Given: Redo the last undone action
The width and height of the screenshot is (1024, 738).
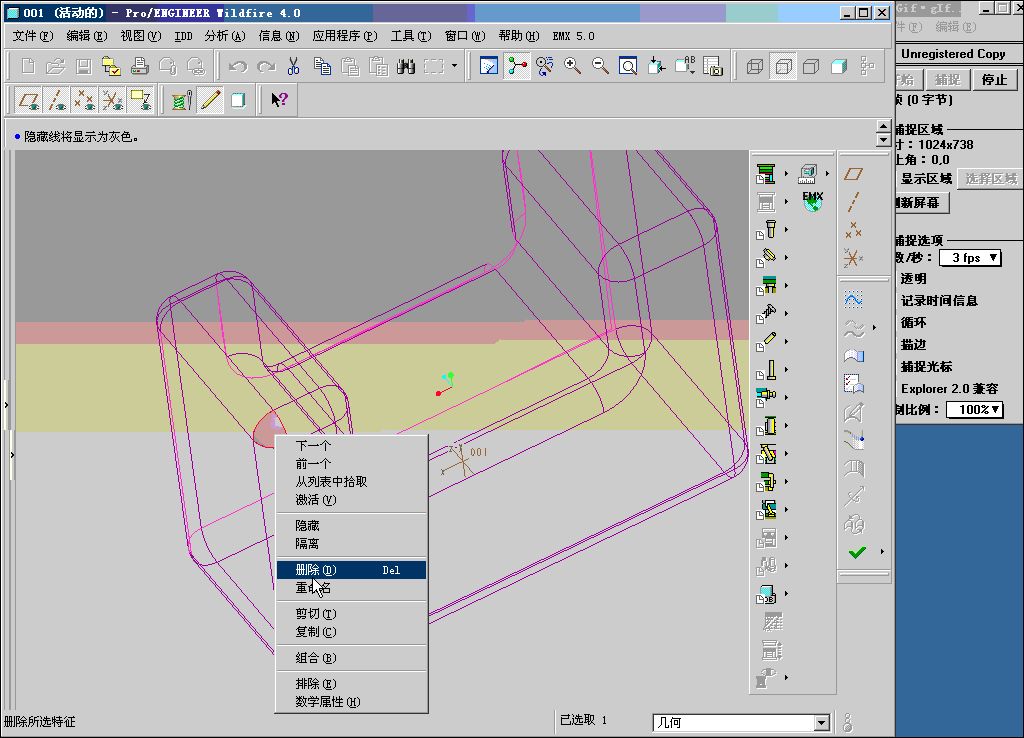Looking at the screenshot, I should pos(266,66).
